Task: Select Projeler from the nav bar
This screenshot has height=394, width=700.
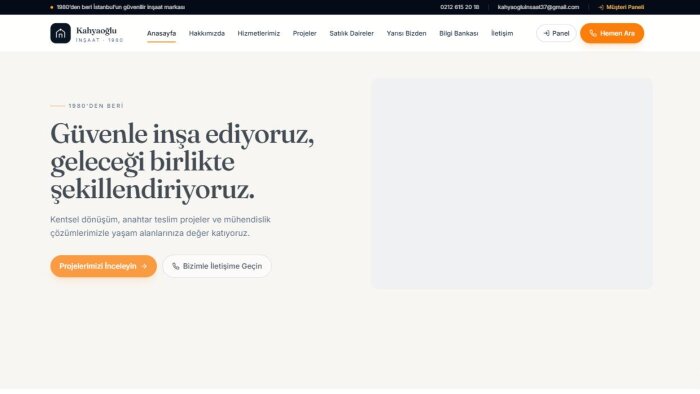Action: pos(304,33)
